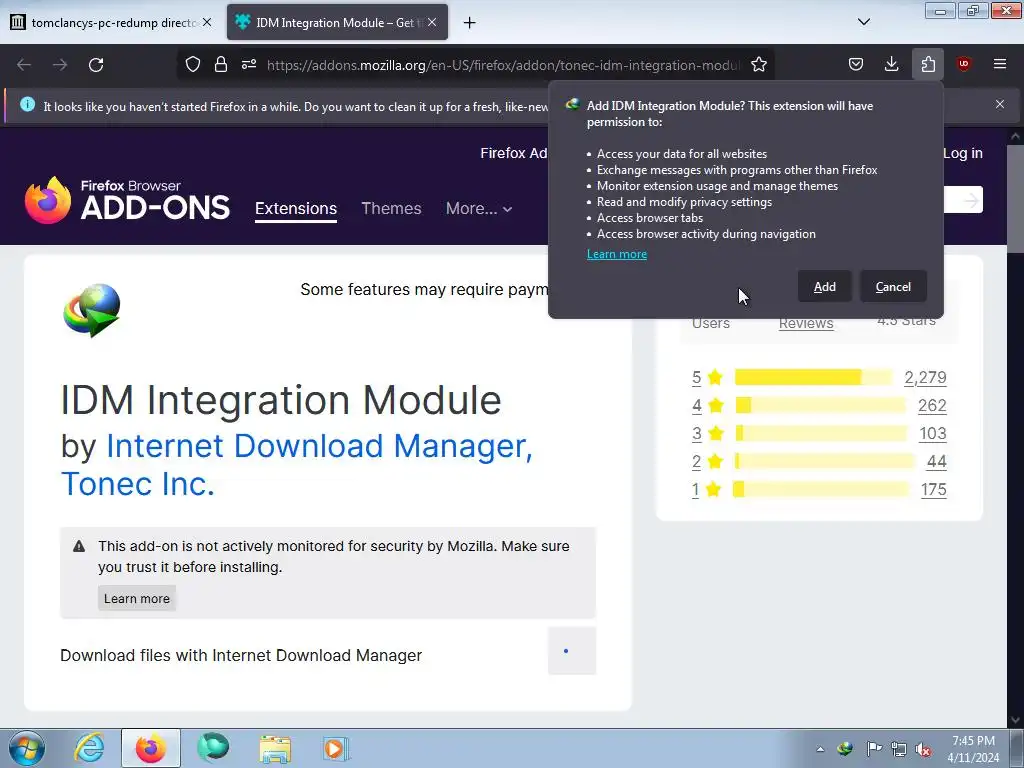Open Internet Download Manager, Tonec Inc. author link
The image size is (1024, 768).
tap(296, 464)
